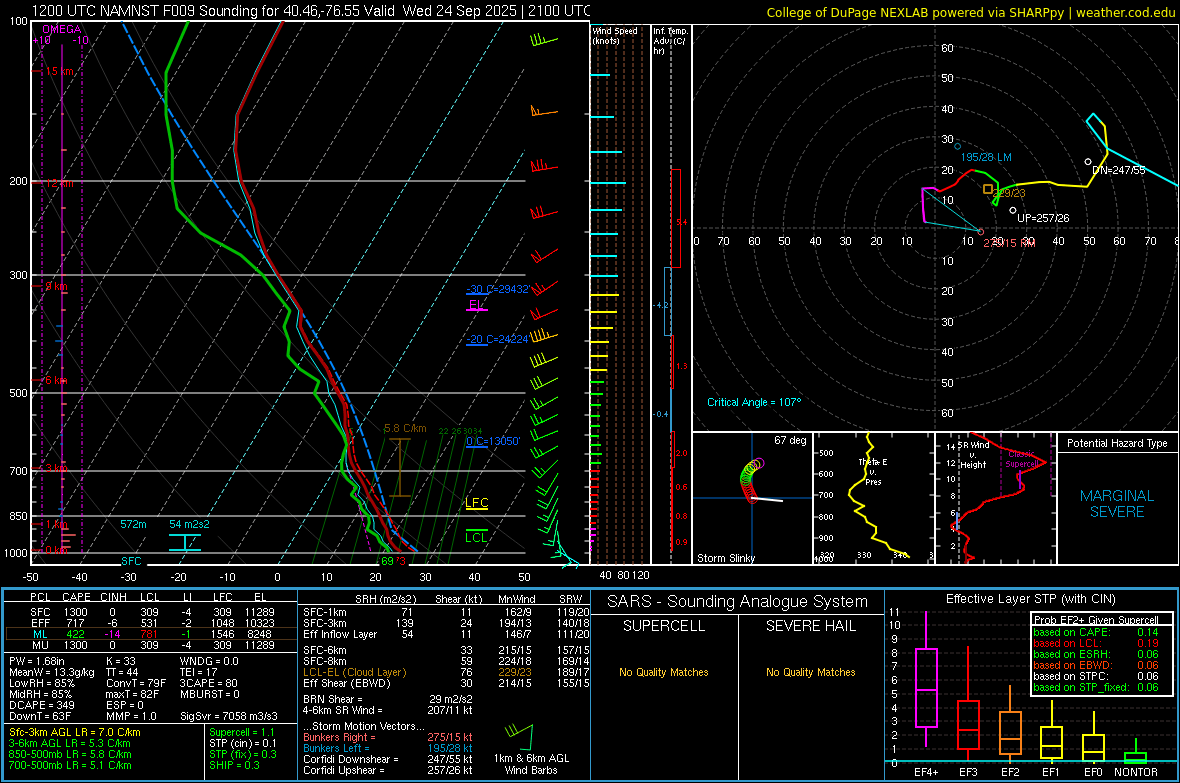Click the 'DN=247/55' Corfidi label
The image size is (1180, 783).
(x=1118, y=170)
